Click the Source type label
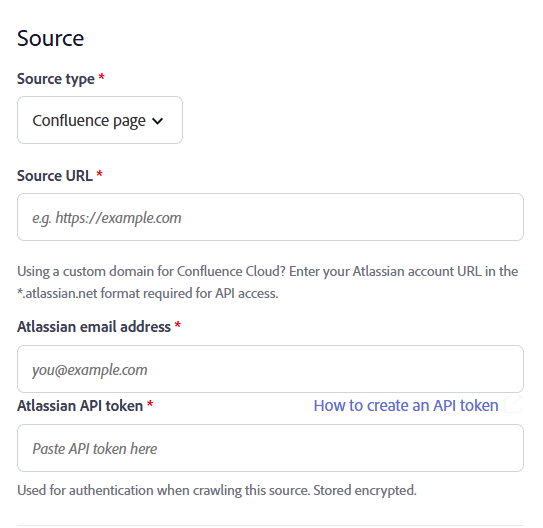The width and height of the screenshot is (543, 528). 56,79
